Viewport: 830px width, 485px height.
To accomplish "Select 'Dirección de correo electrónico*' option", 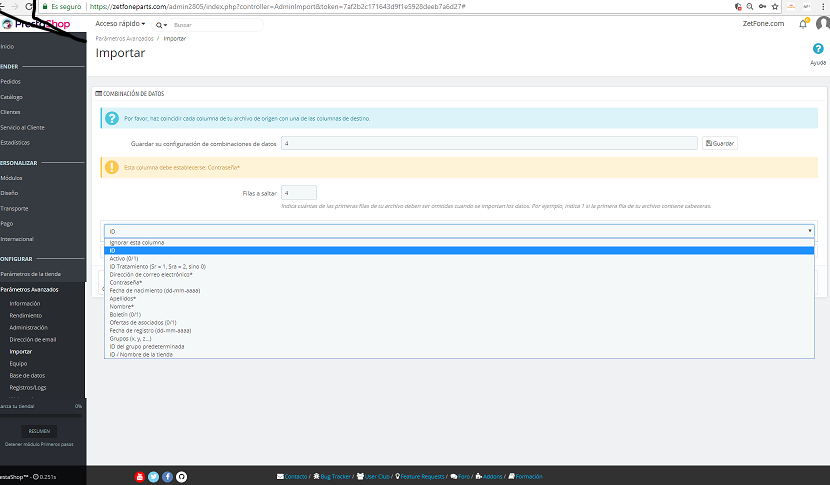I will pos(459,274).
